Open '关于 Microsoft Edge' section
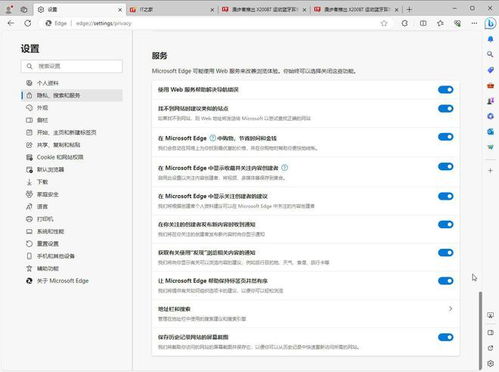This screenshot has height=372, width=499. (x=72, y=281)
